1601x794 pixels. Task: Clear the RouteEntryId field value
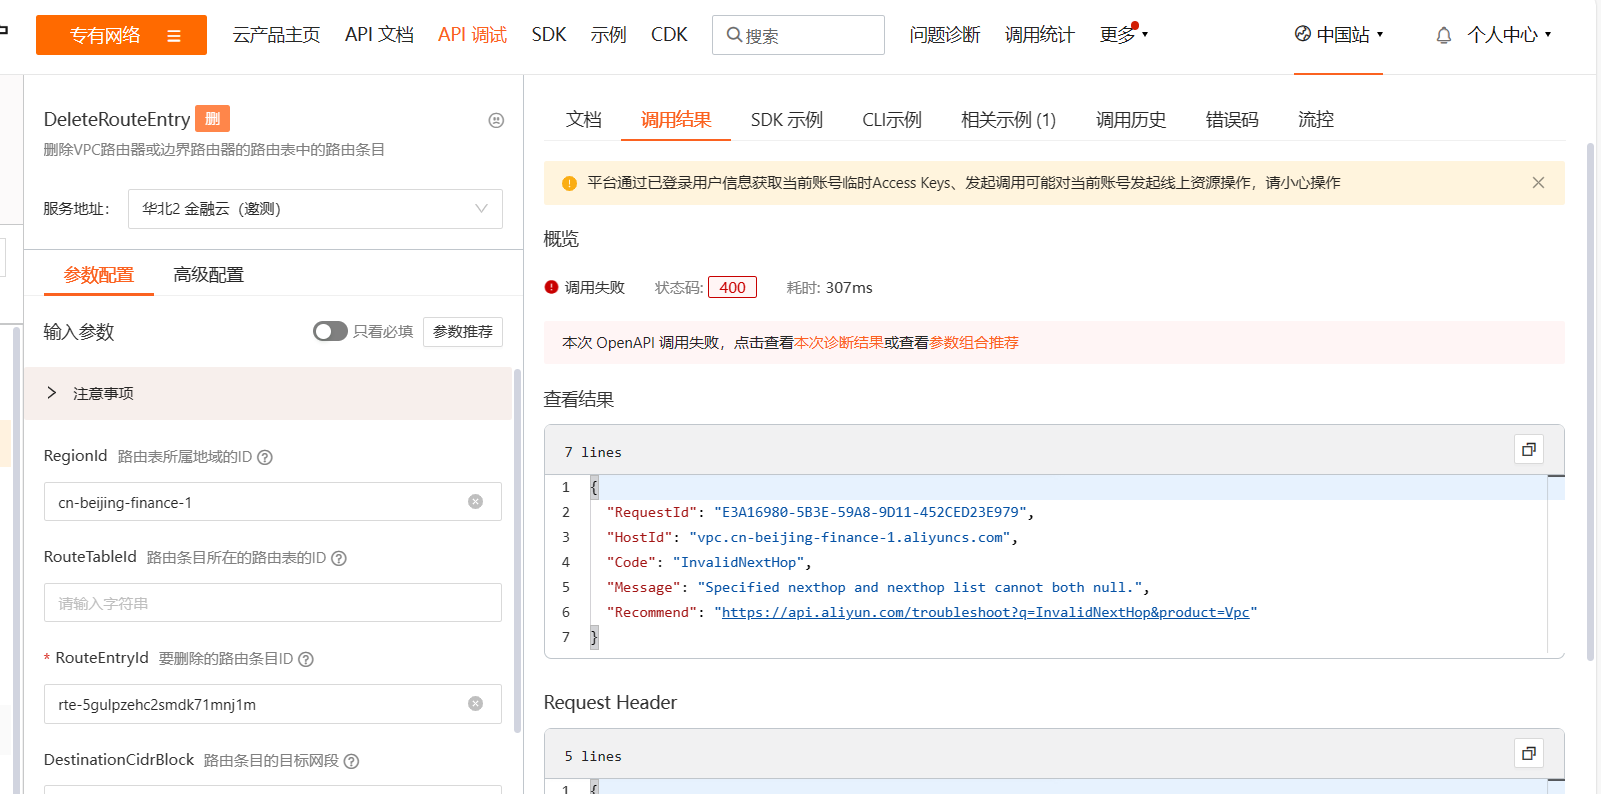click(475, 704)
